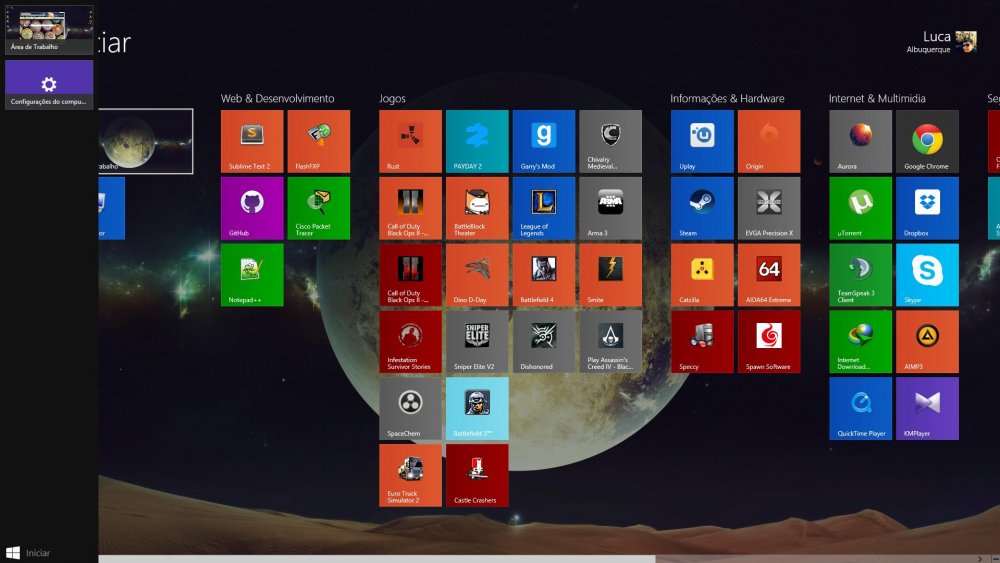Click the Iniciar Start button

click(28, 552)
